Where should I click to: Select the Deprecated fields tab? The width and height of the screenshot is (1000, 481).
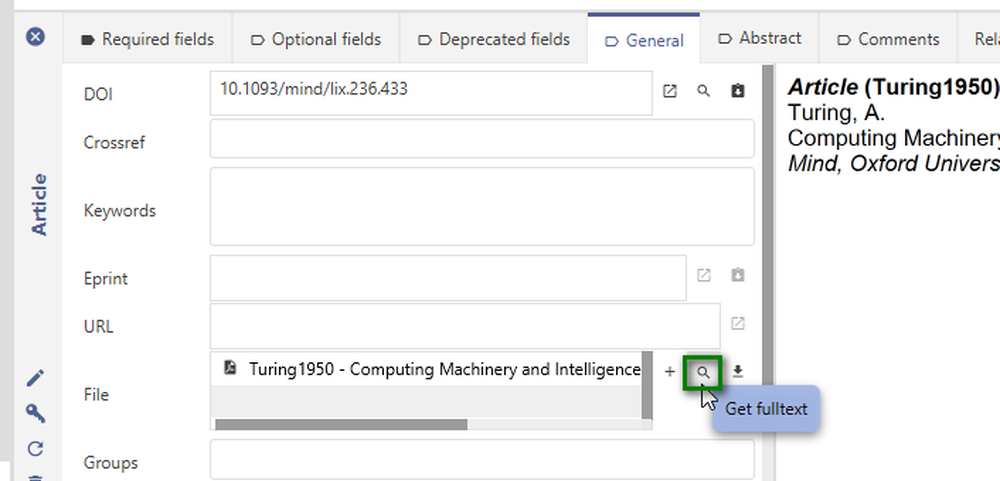click(494, 40)
